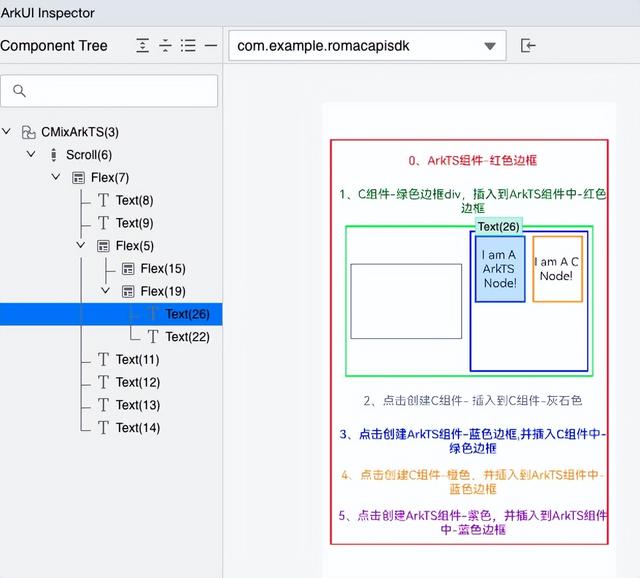Screen dimensions: 640x578
Task: Click the expand all tree icon
Action: pyautogui.click(x=142, y=45)
